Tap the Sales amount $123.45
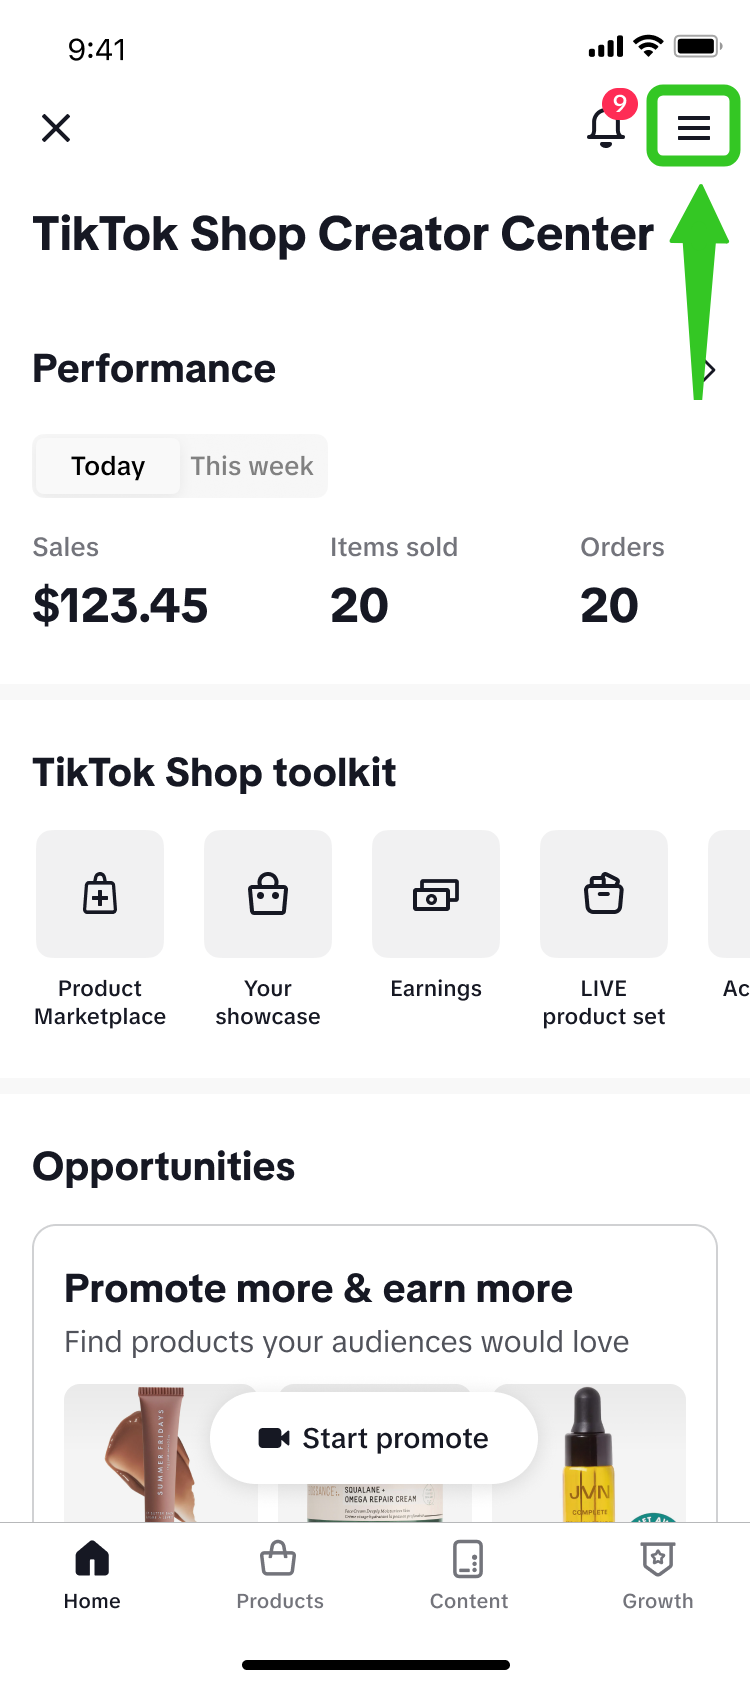The height and width of the screenshot is (1688, 750). [120, 605]
